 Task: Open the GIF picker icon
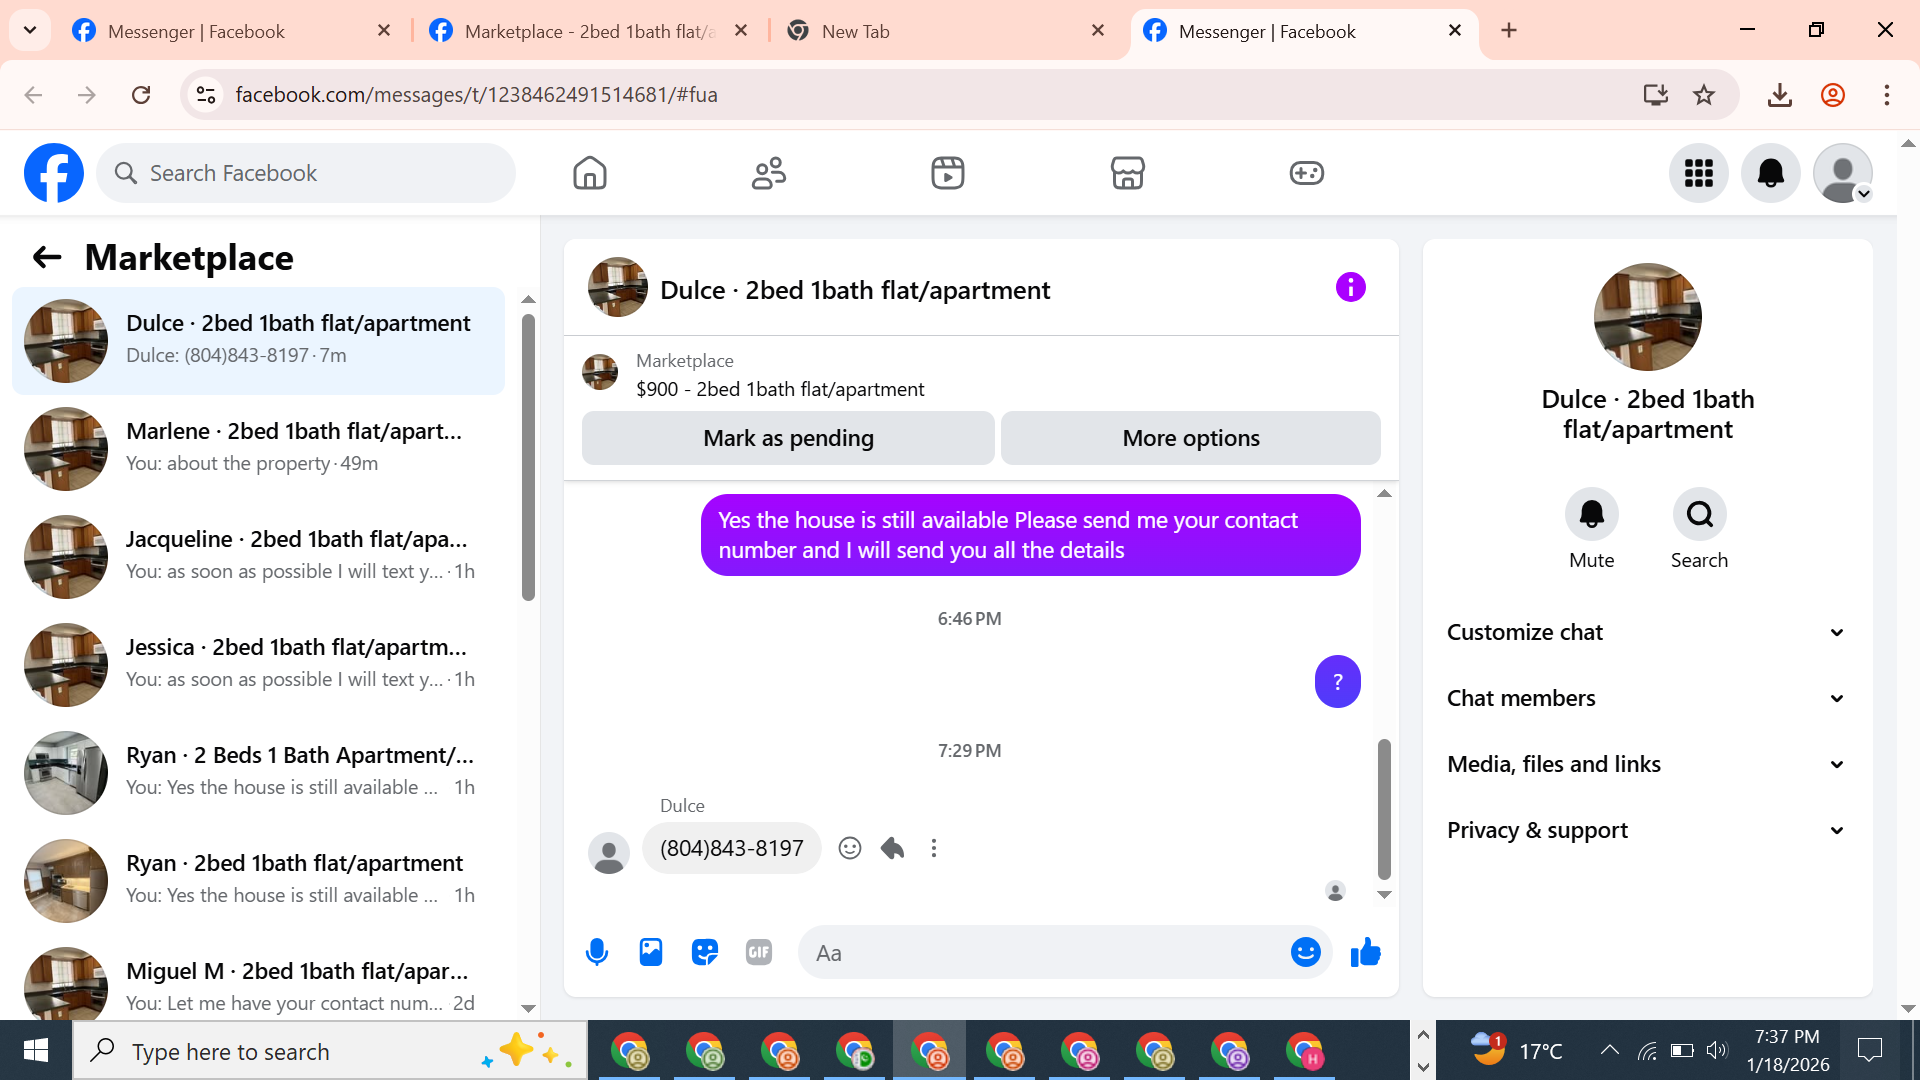coord(759,952)
